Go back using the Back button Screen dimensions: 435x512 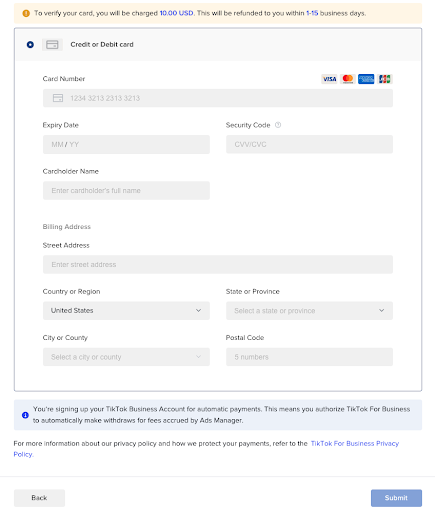(x=39, y=498)
